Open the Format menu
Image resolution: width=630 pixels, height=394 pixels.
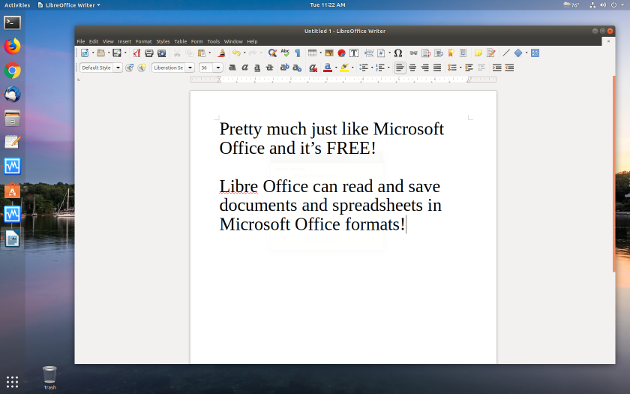[x=143, y=41]
